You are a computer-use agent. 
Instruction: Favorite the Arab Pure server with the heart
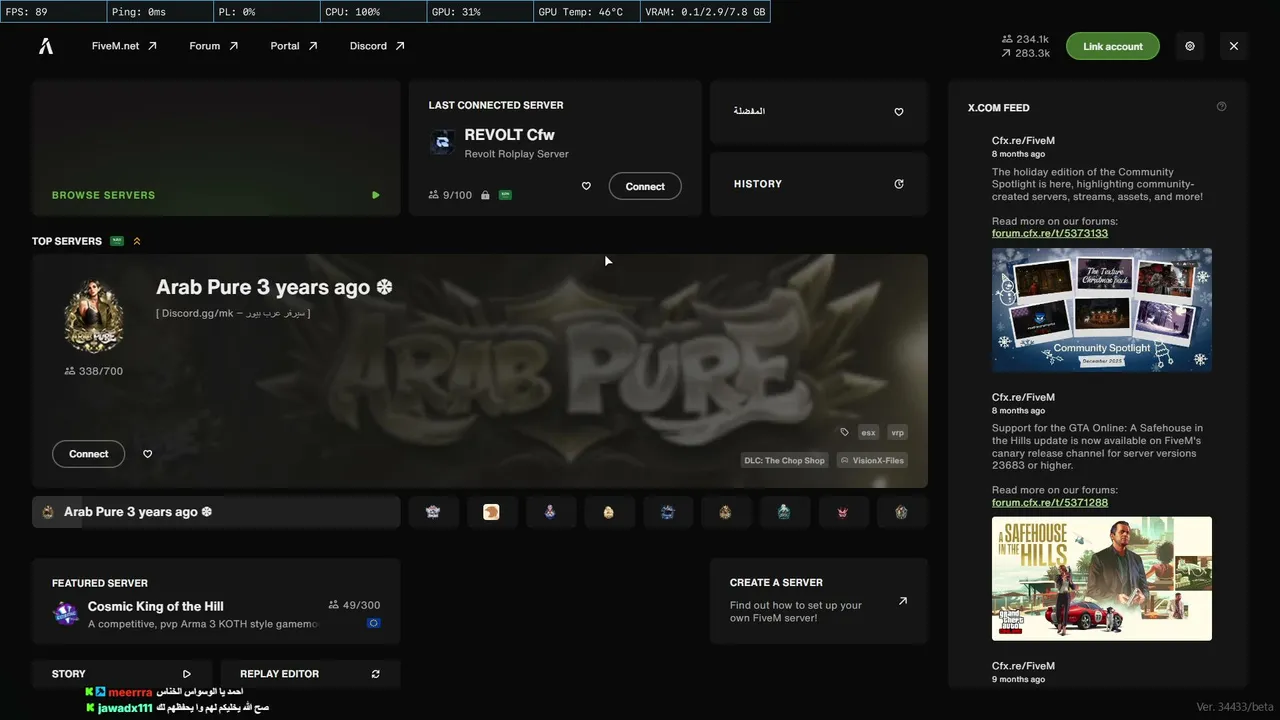click(148, 454)
